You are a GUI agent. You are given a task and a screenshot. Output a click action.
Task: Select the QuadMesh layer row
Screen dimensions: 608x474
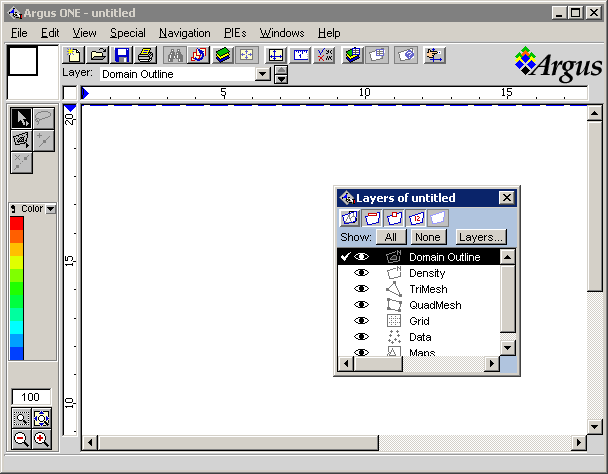[419, 305]
